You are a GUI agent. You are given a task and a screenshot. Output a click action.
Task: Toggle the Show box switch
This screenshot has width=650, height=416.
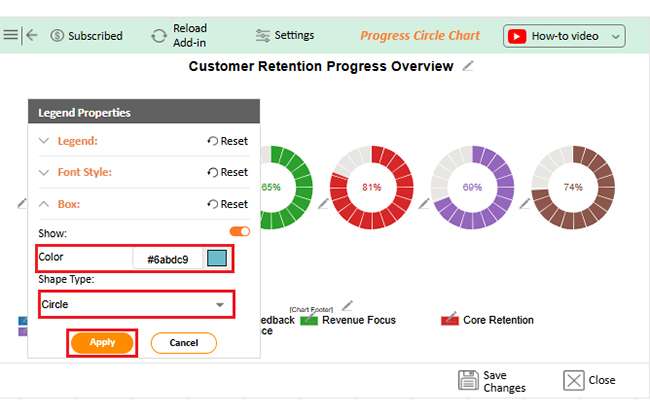240,232
